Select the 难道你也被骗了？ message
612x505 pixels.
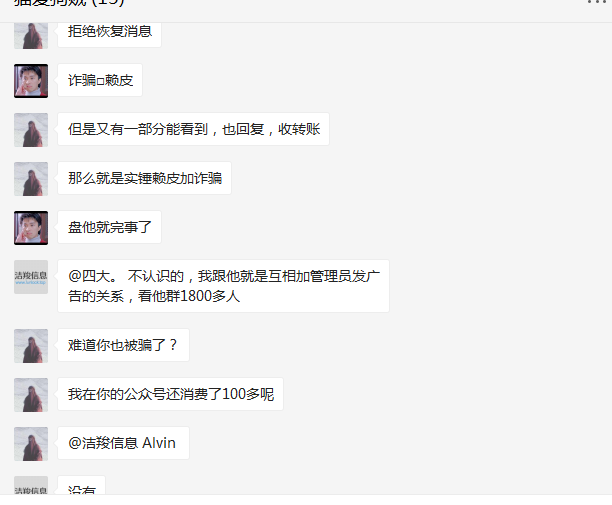(123, 345)
